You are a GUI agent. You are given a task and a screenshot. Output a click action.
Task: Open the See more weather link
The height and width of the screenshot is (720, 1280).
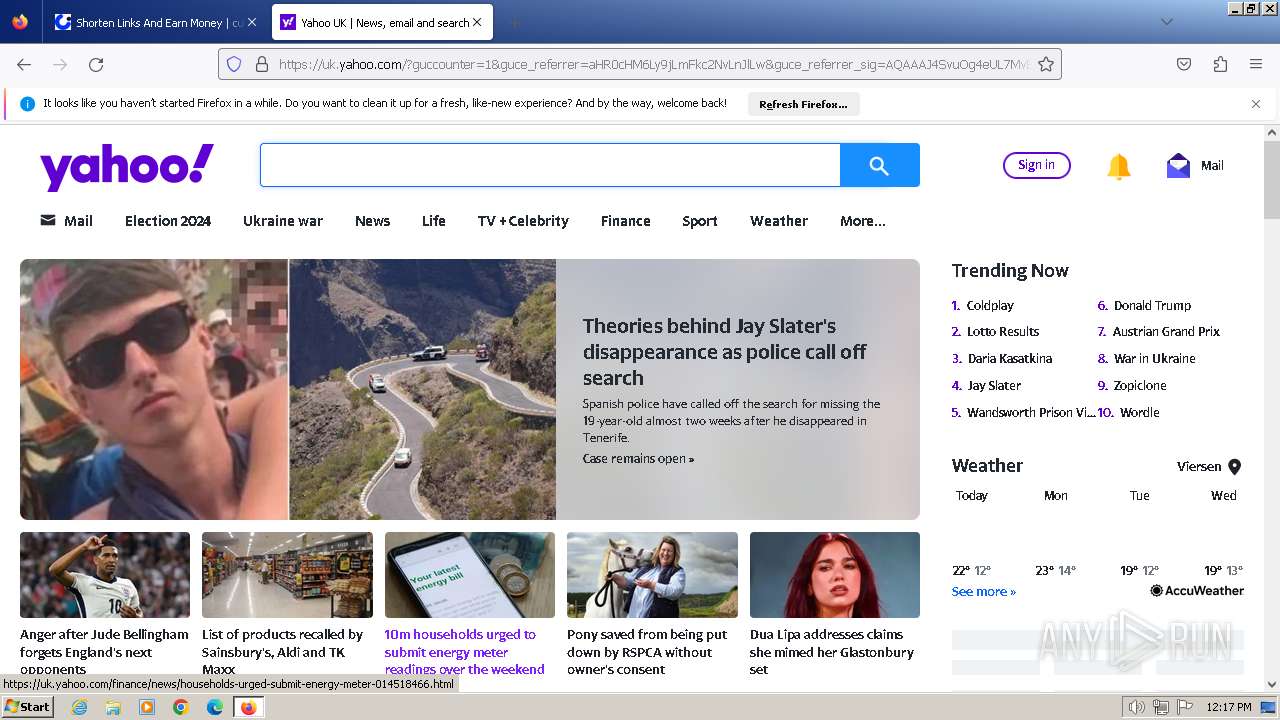pos(984,591)
